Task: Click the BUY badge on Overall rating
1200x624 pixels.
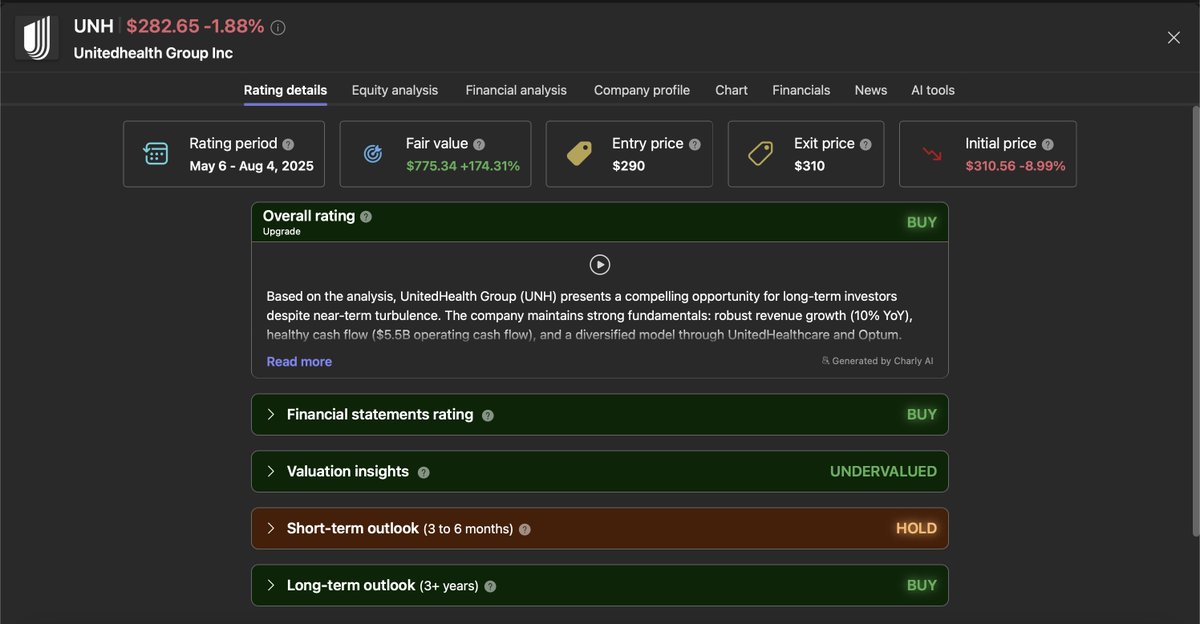Action: pos(922,222)
